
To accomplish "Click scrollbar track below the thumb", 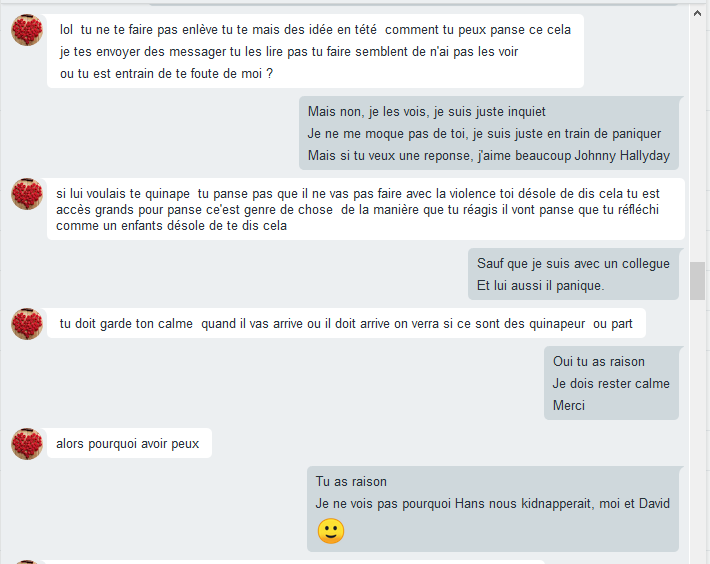I will coord(697,430).
